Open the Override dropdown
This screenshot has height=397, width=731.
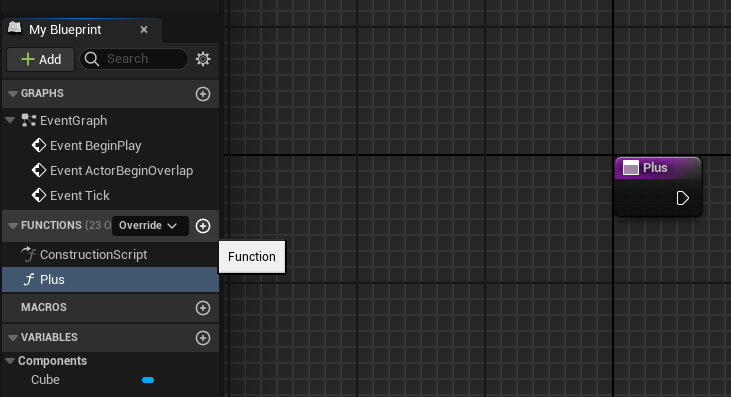click(x=150, y=226)
